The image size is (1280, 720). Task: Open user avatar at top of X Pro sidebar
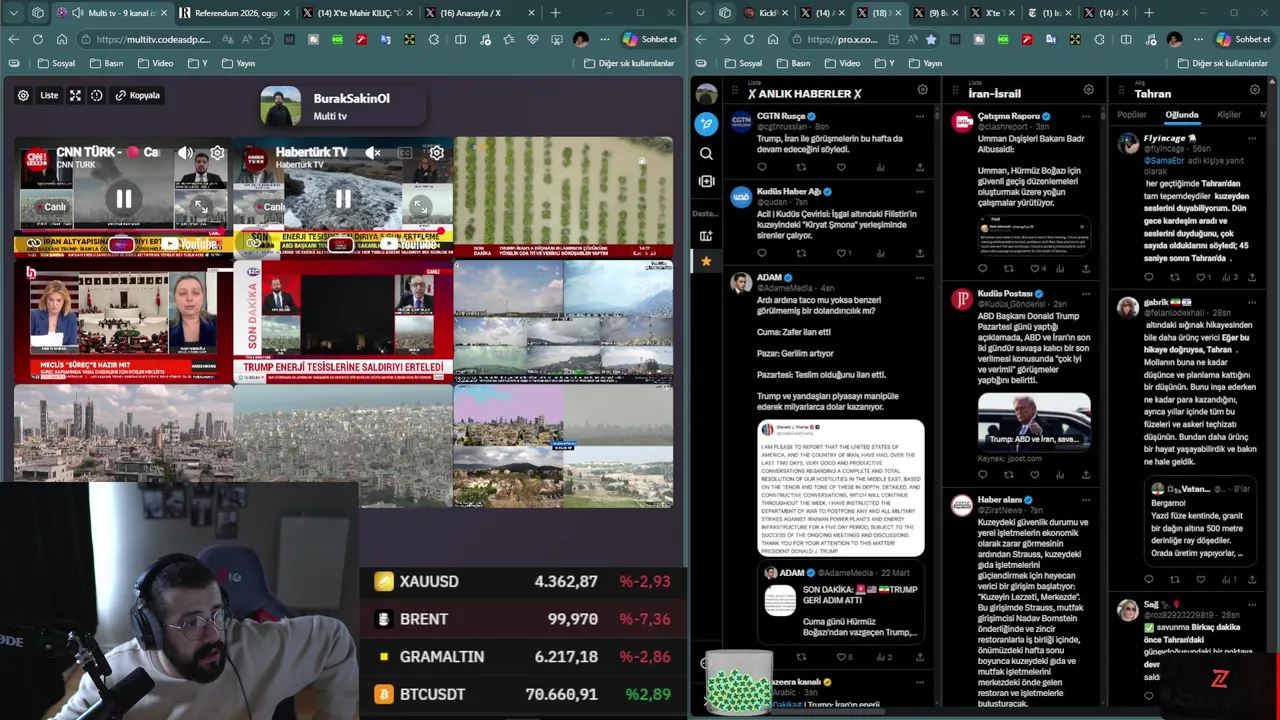point(706,94)
